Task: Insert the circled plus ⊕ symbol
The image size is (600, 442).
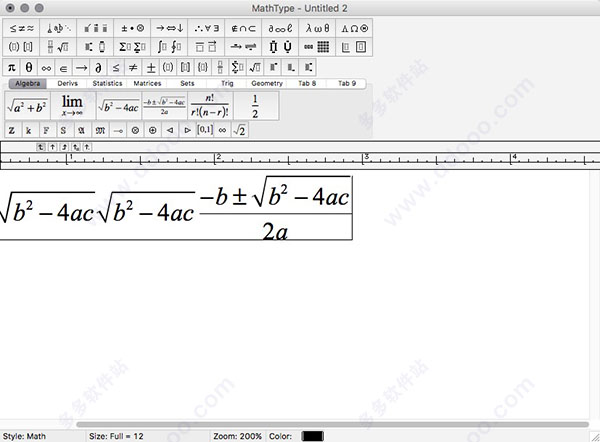Action: (153, 130)
